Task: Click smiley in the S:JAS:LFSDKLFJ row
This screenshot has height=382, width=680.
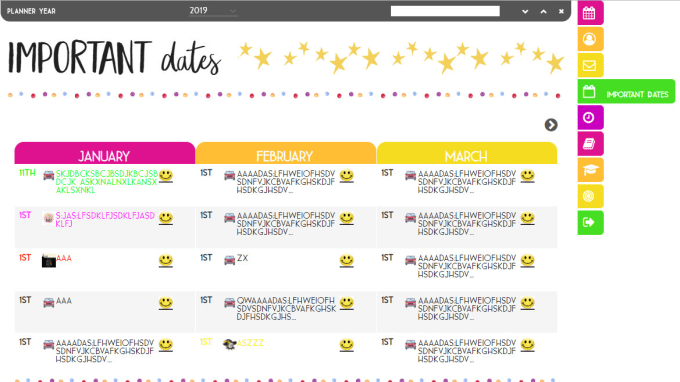Action: [x=166, y=218]
